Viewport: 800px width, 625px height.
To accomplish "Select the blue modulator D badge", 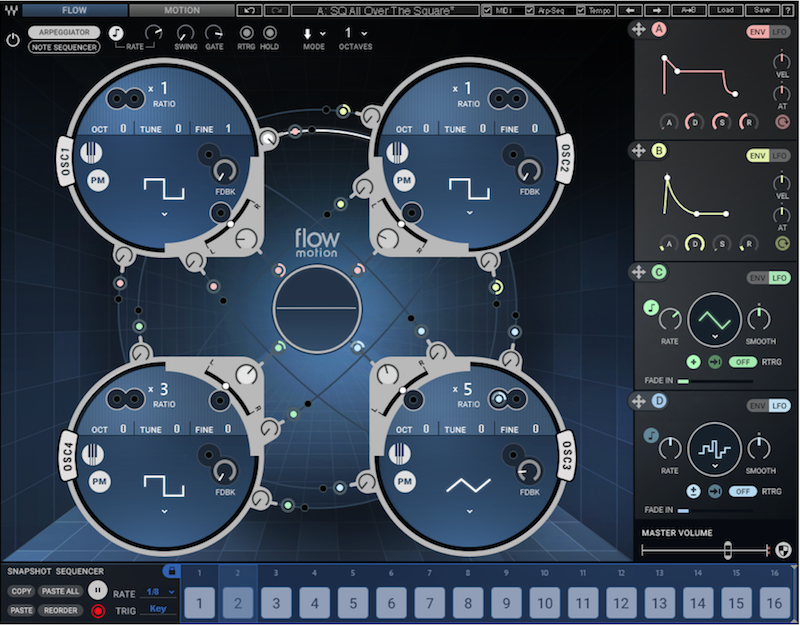I will [659, 401].
